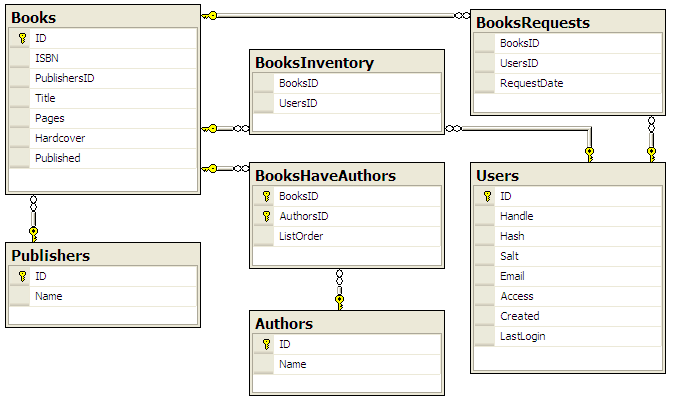Click the relationship key endpoint above Authors table
The image size is (674, 402).
(339, 298)
